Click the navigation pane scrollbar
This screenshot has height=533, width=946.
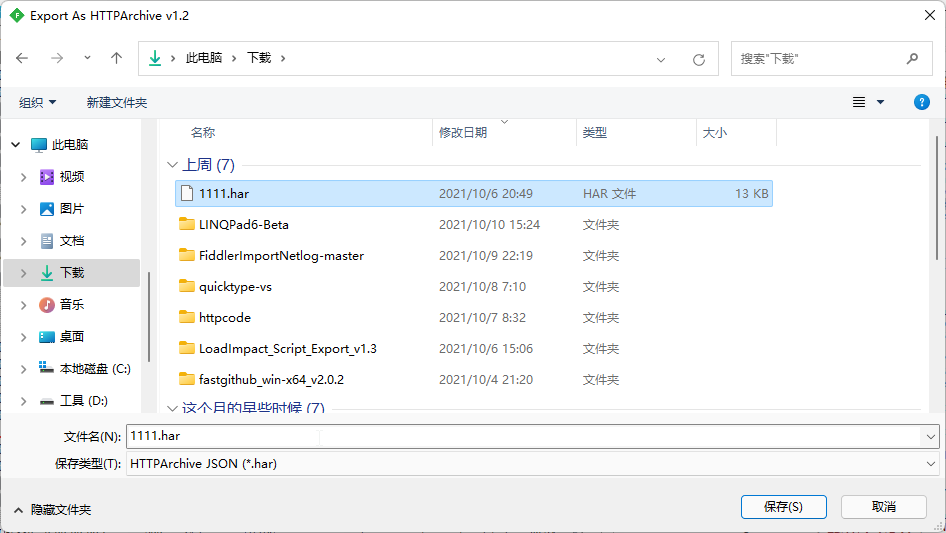(148, 317)
